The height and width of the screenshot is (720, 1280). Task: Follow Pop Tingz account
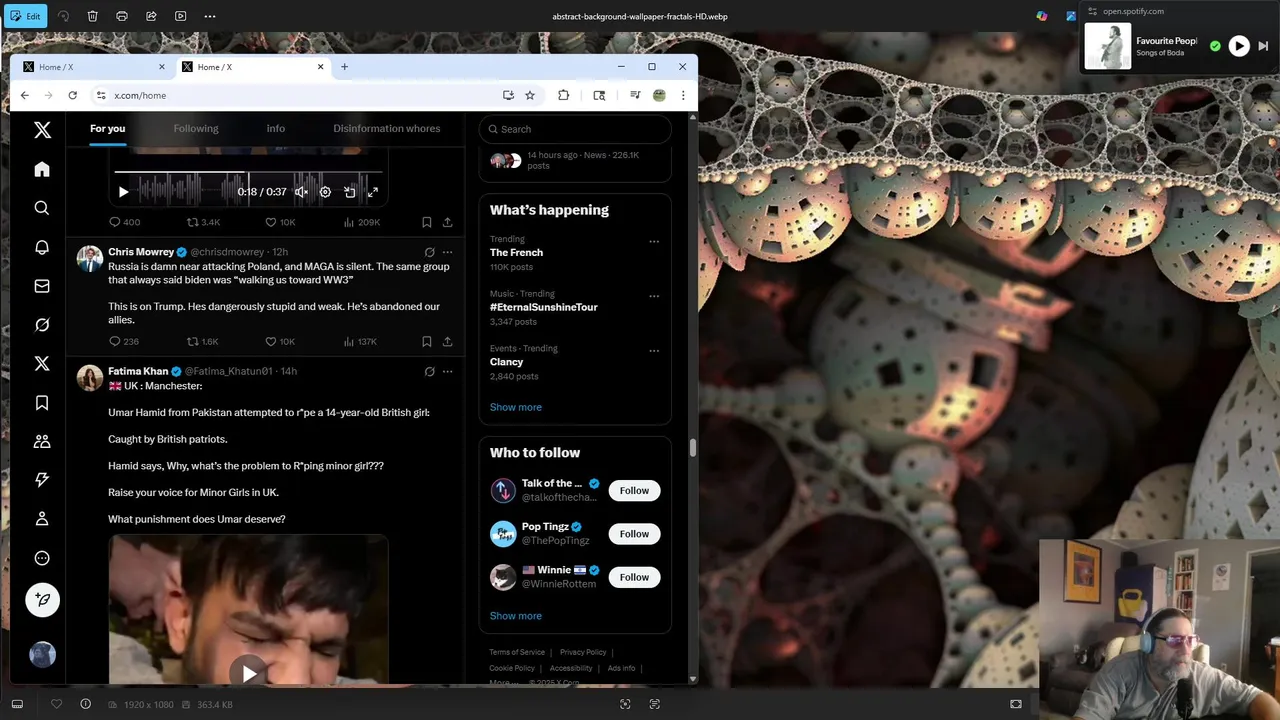click(x=634, y=534)
